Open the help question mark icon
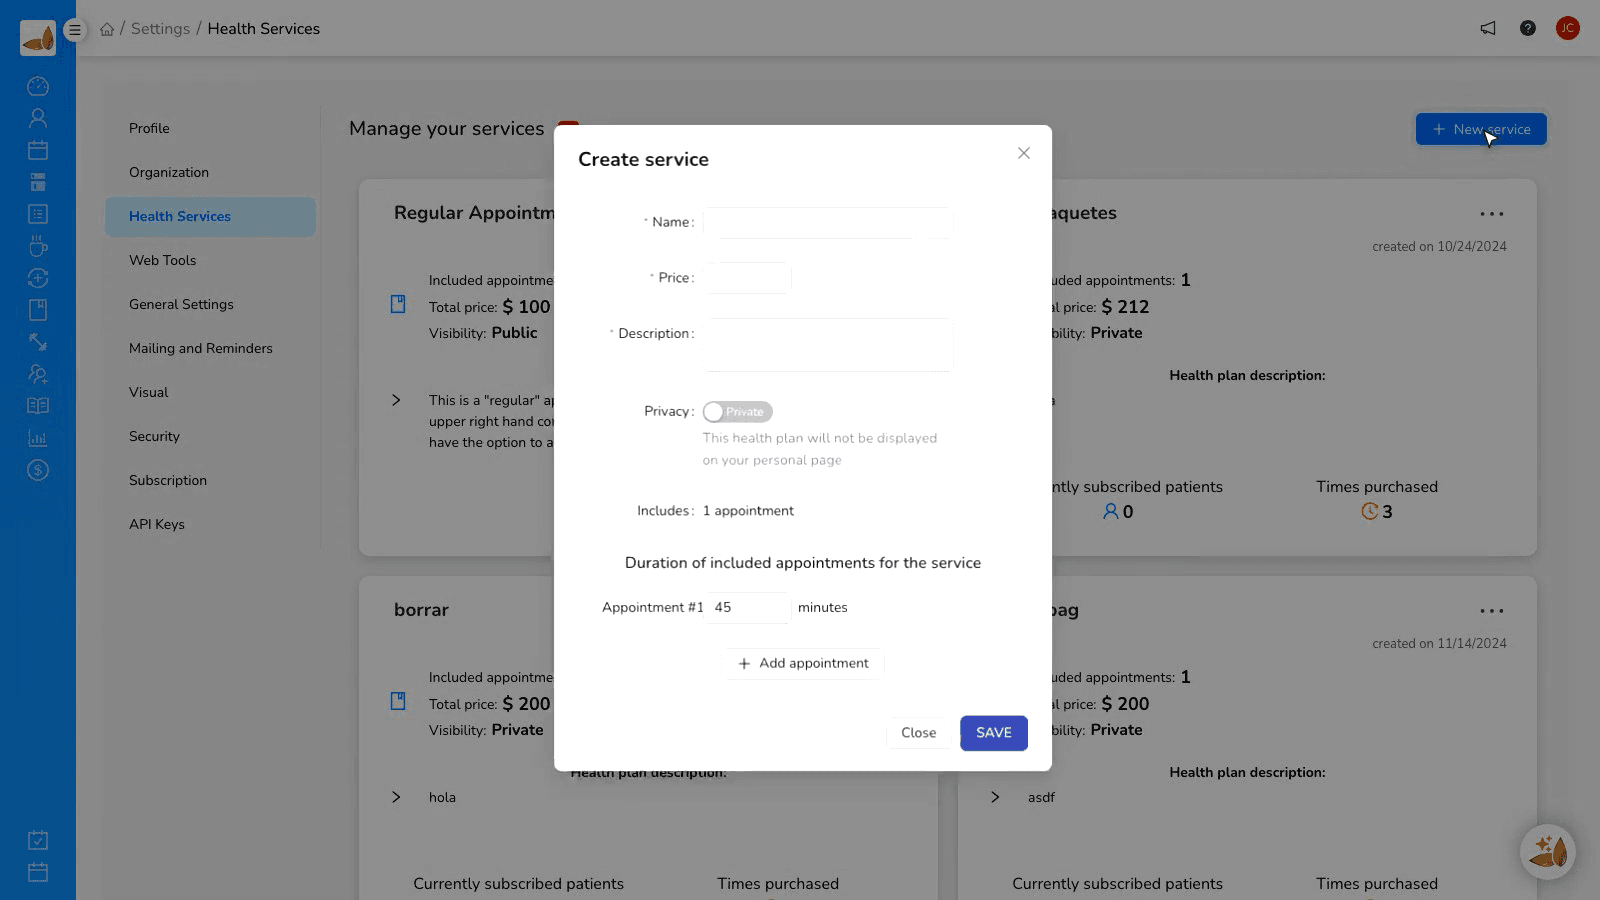The image size is (1600, 900). tap(1528, 28)
